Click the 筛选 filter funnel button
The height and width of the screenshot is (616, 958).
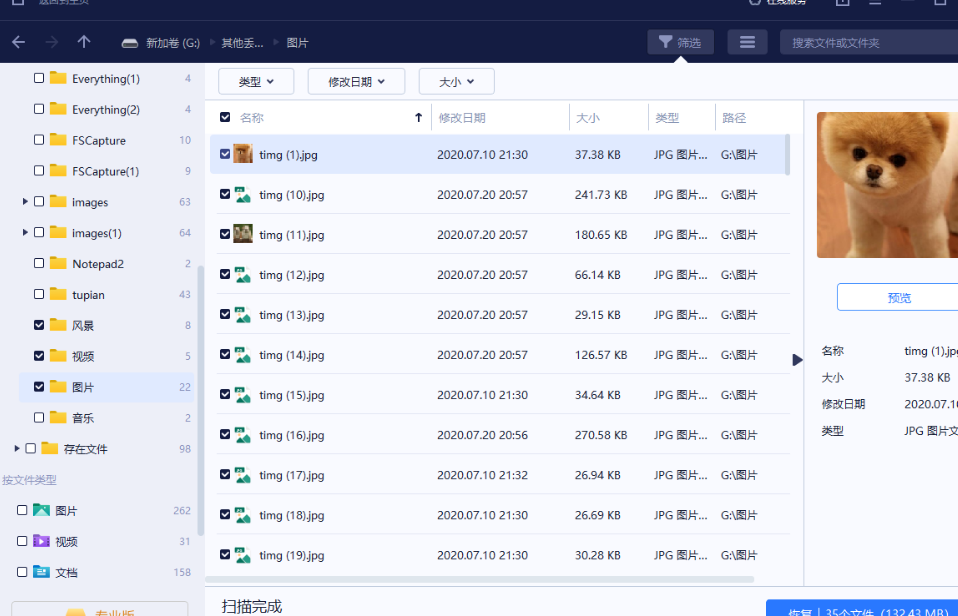tap(680, 42)
